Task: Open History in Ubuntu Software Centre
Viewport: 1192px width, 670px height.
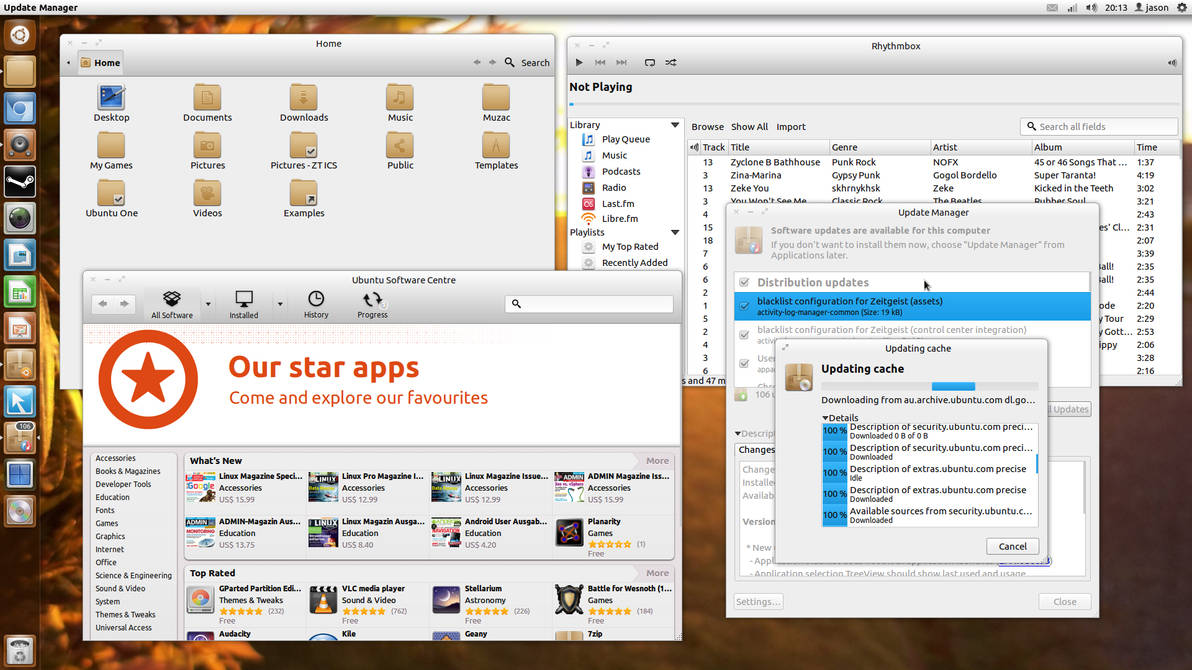Action: click(316, 304)
